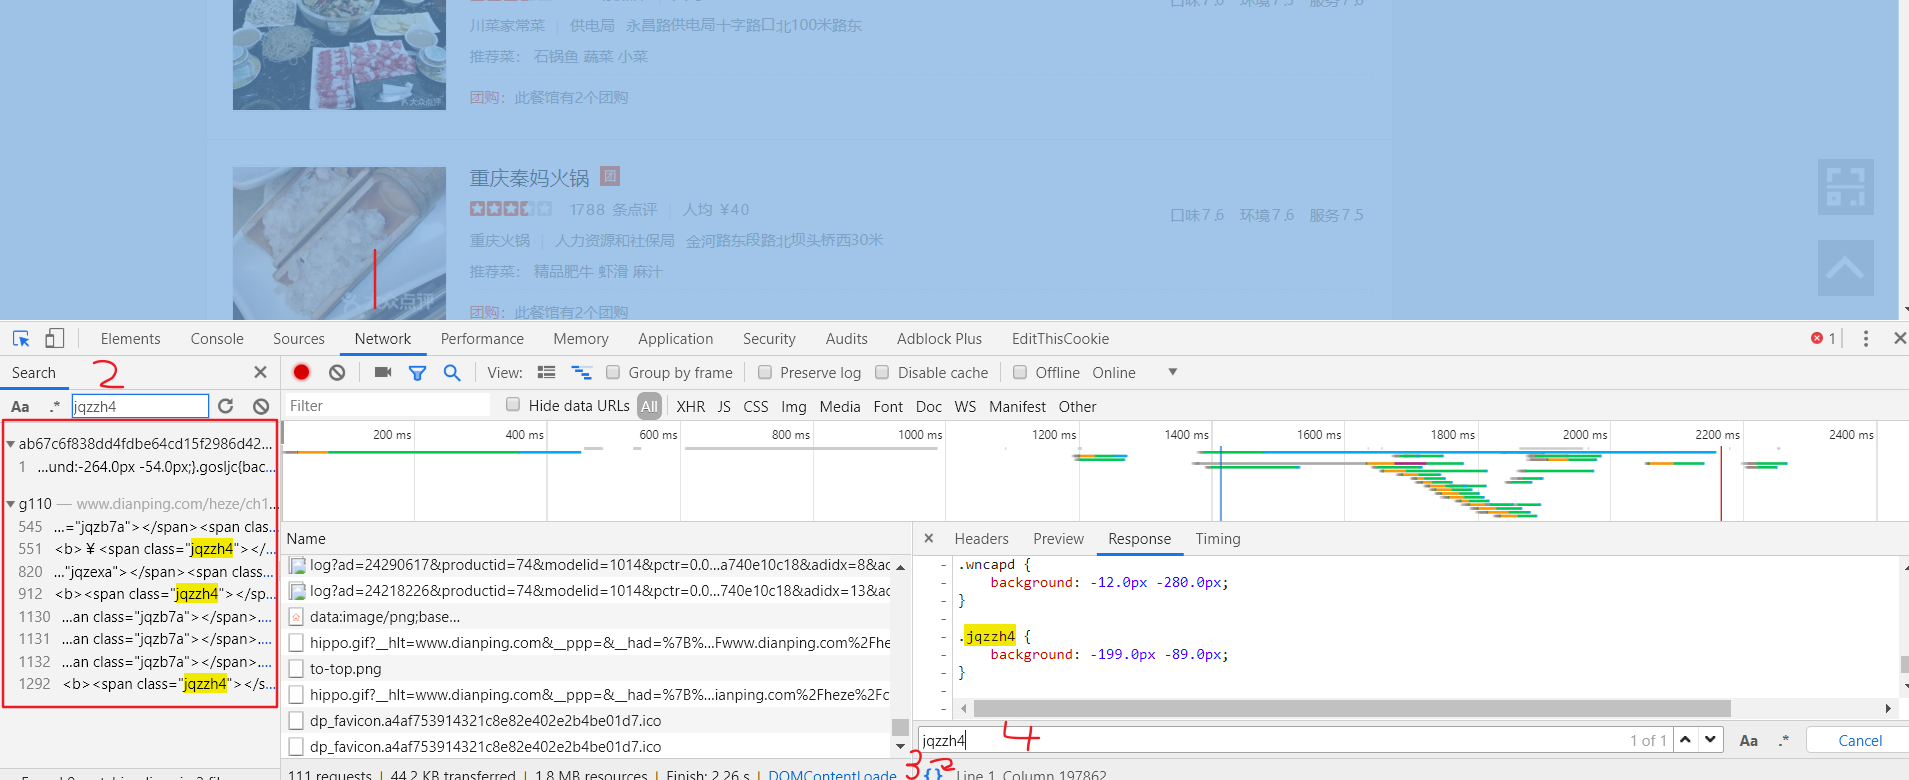
Task: Toggle regex option in Search pane
Action: tap(54, 407)
